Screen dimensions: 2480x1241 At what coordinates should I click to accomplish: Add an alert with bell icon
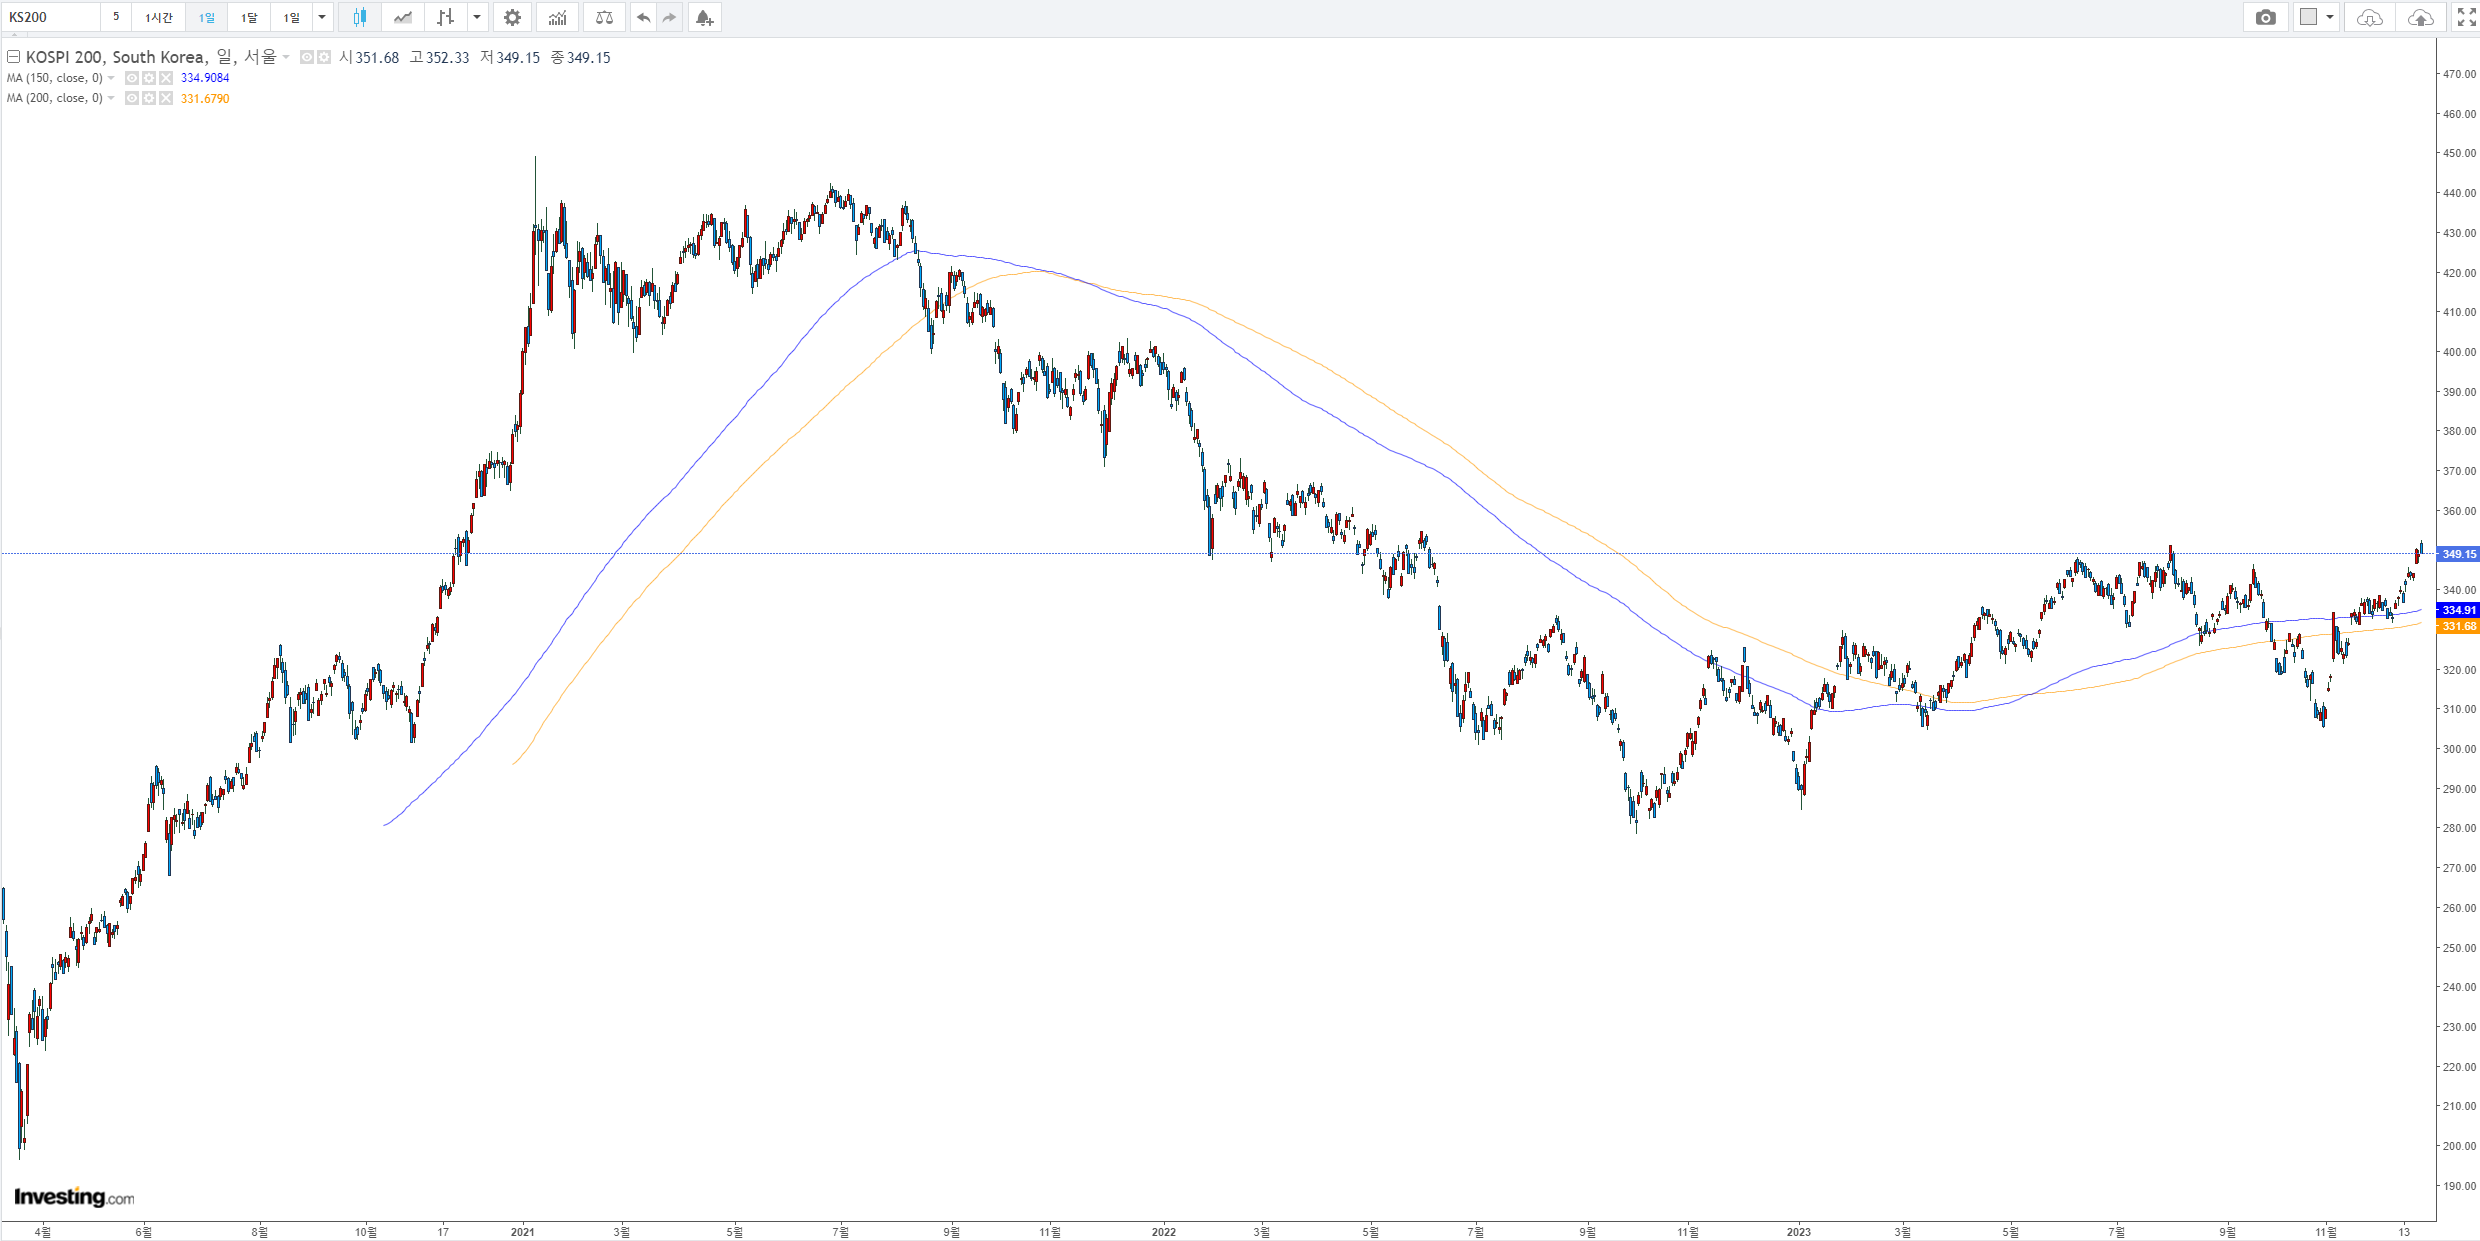coord(704,17)
